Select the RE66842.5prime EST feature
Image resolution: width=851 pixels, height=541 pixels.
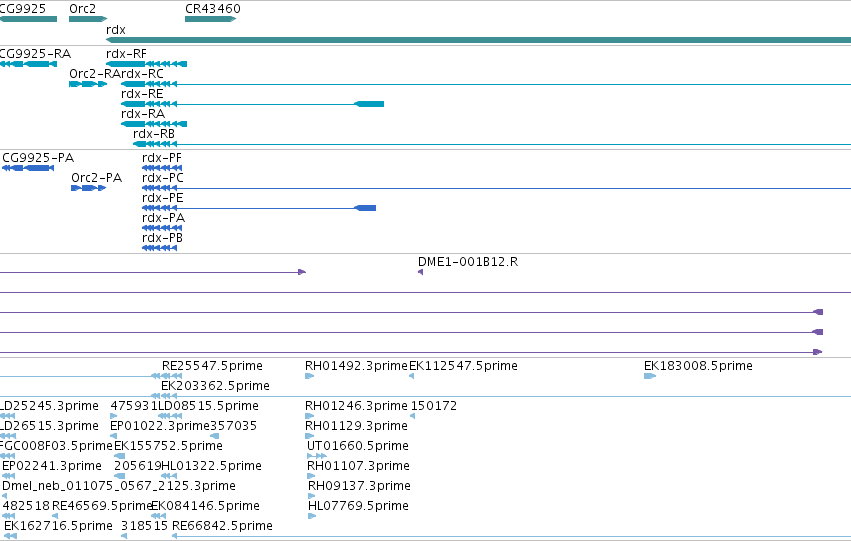(x=511, y=536)
